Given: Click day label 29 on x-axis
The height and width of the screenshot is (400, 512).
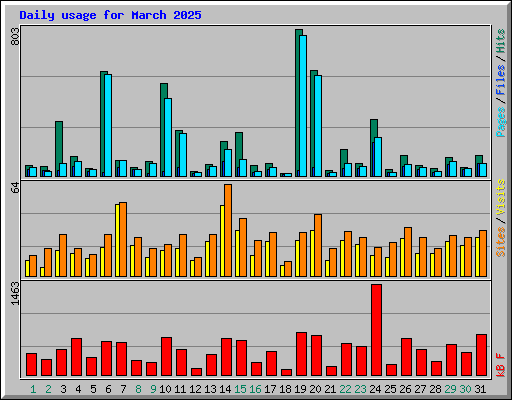Looking at the screenshot, I should click(x=450, y=389).
